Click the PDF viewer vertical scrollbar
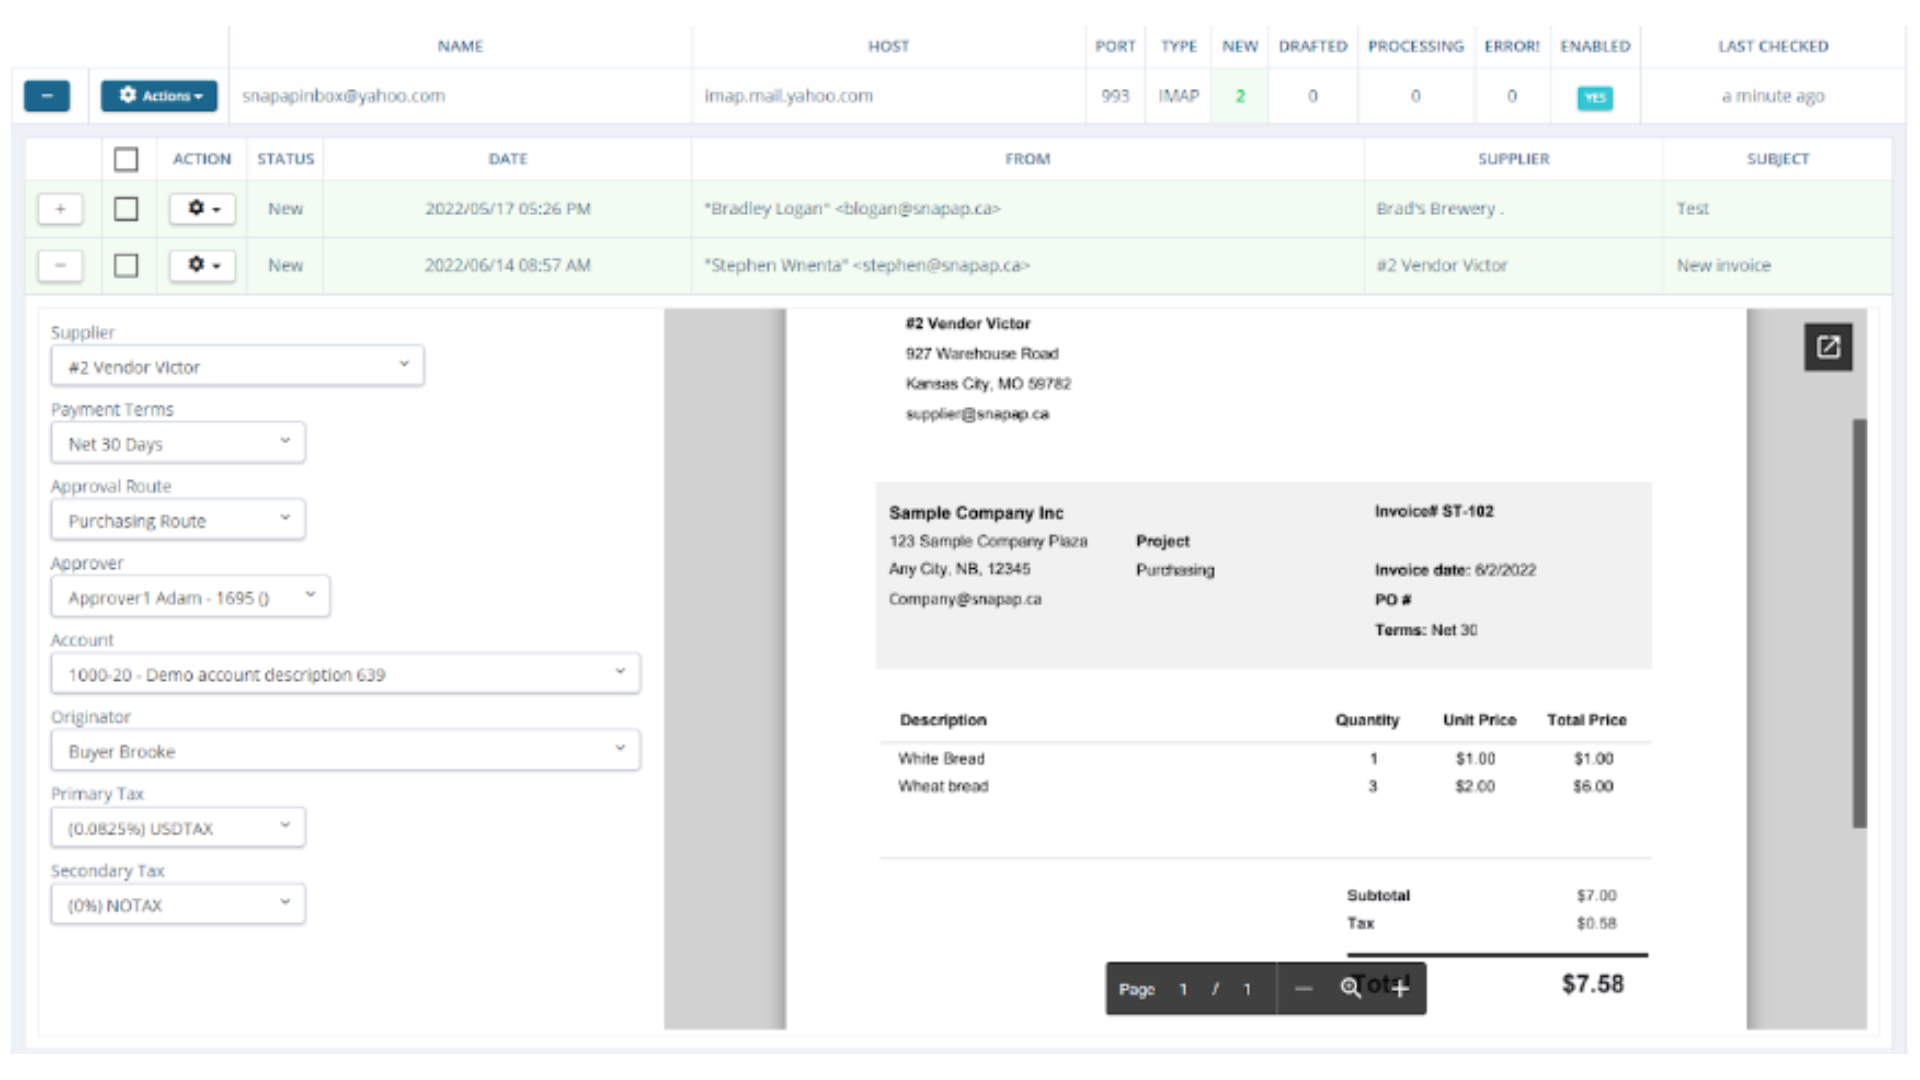This screenshot has height=1080, width=1920. (1859, 622)
